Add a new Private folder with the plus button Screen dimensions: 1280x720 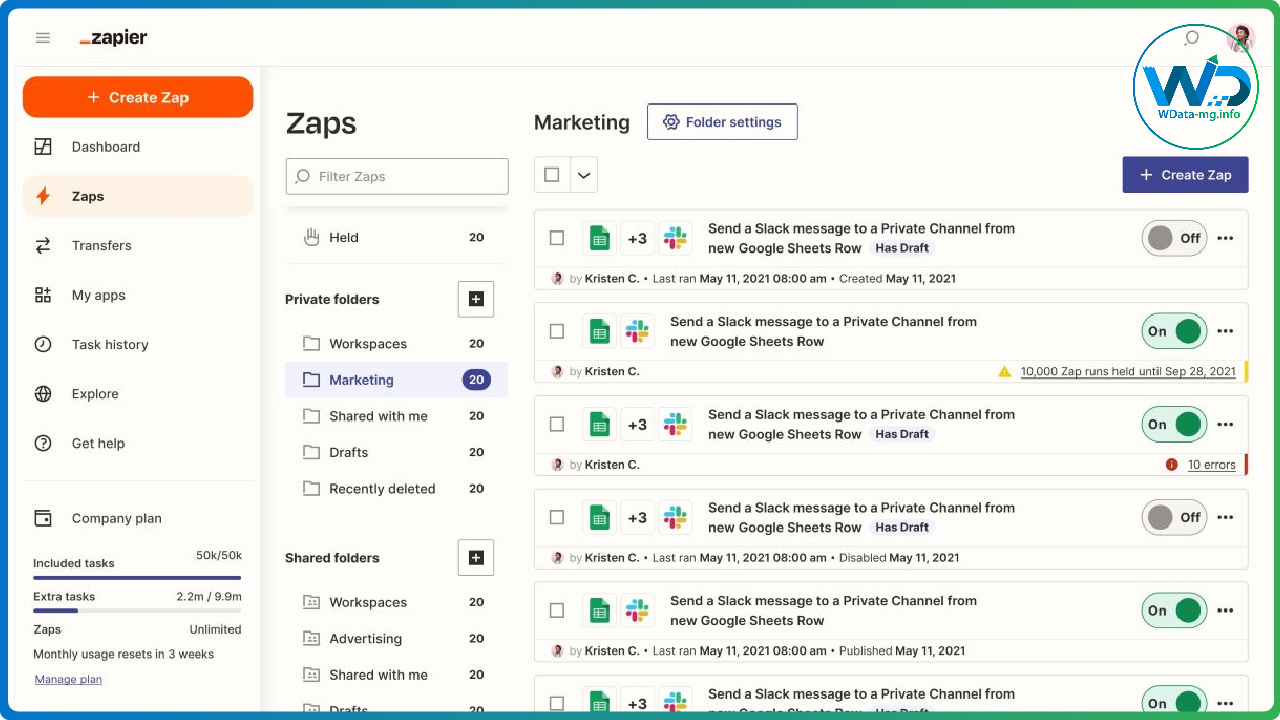pos(476,299)
